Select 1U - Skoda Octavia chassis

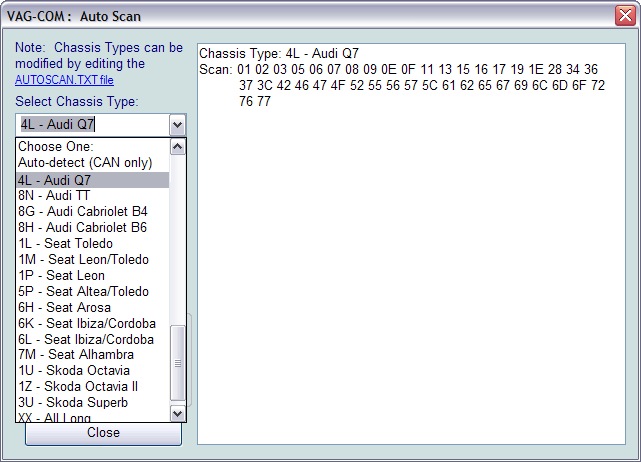tap(74, 371)
